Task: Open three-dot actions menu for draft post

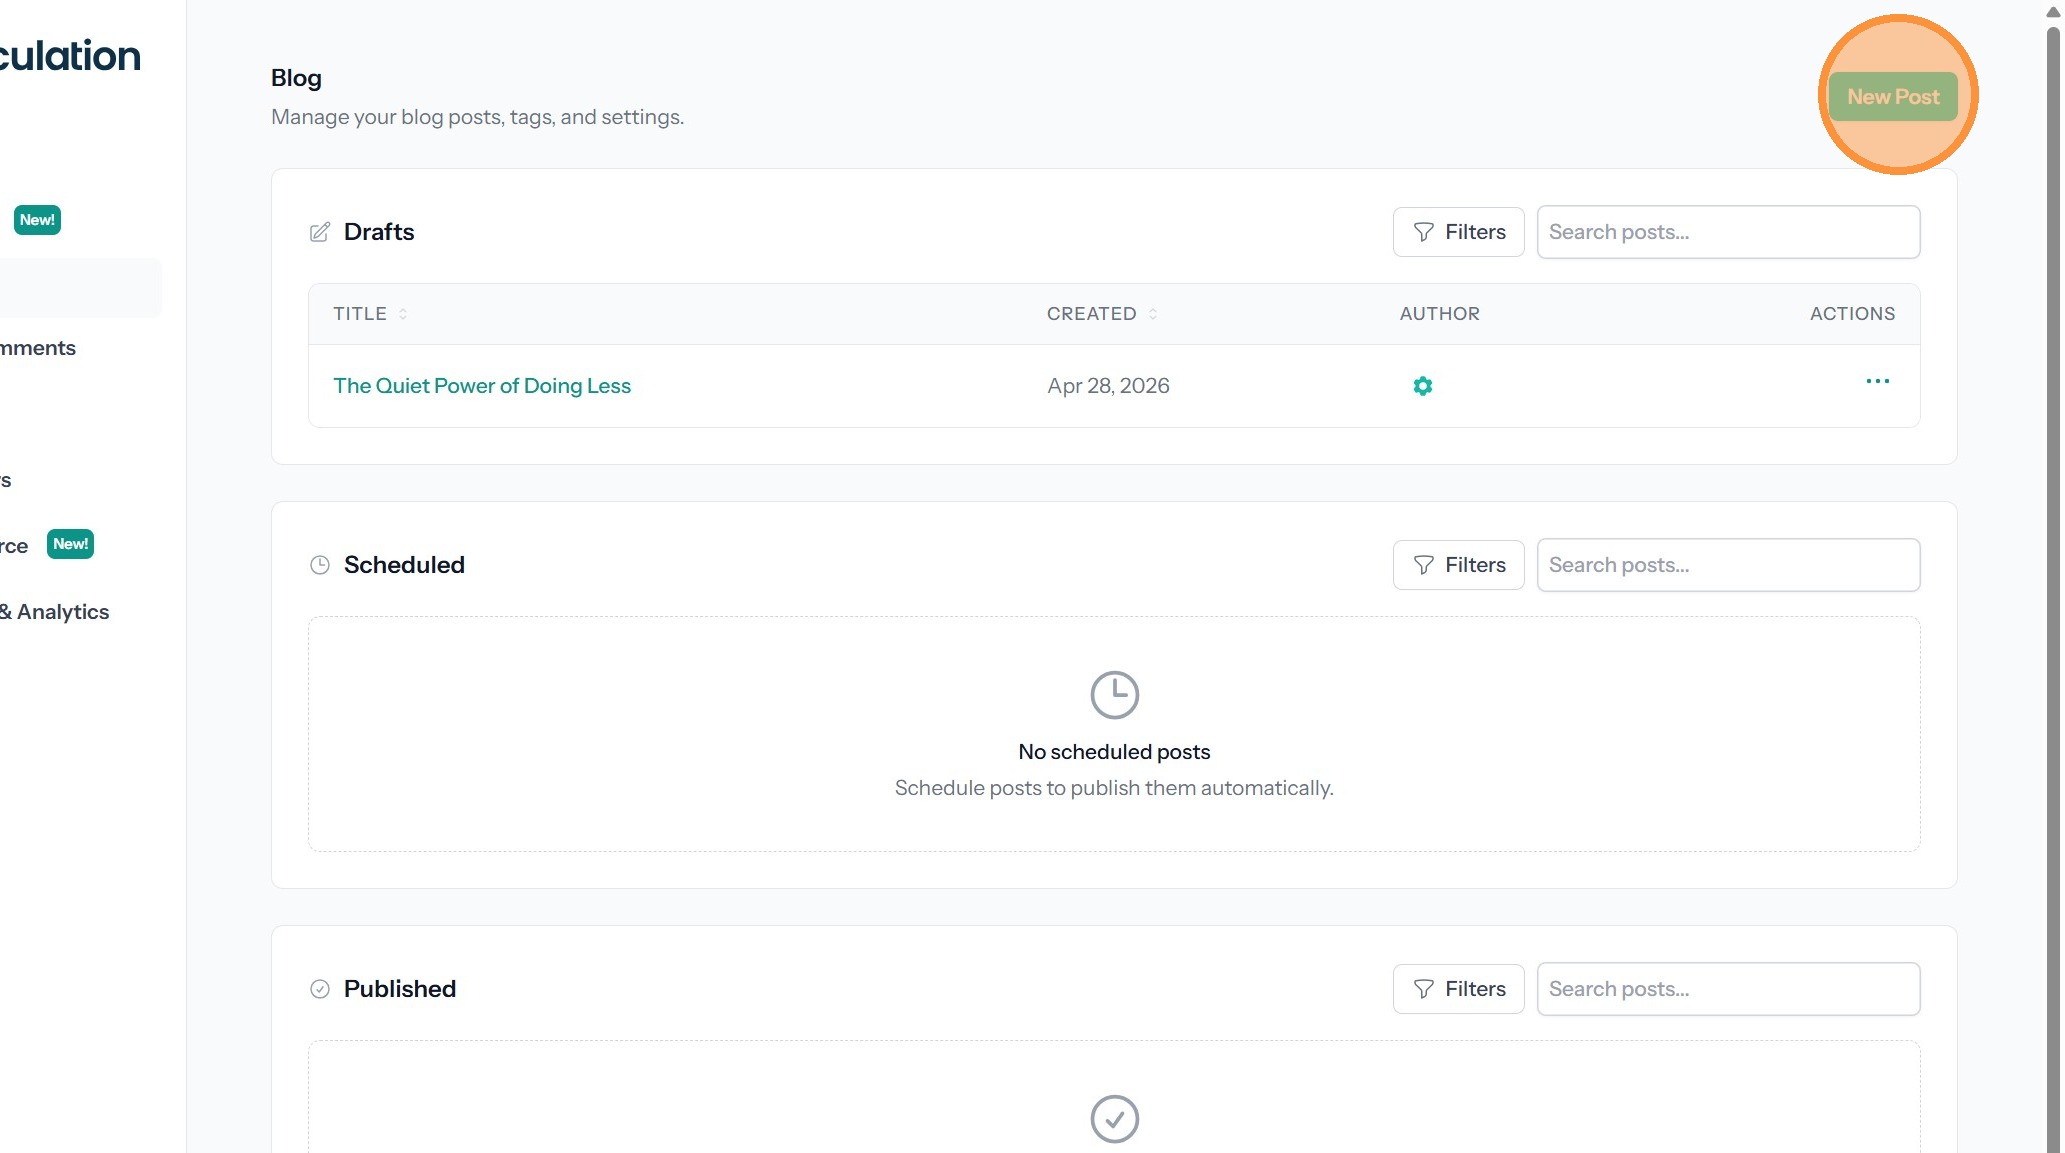Action: pos(1877,381)
